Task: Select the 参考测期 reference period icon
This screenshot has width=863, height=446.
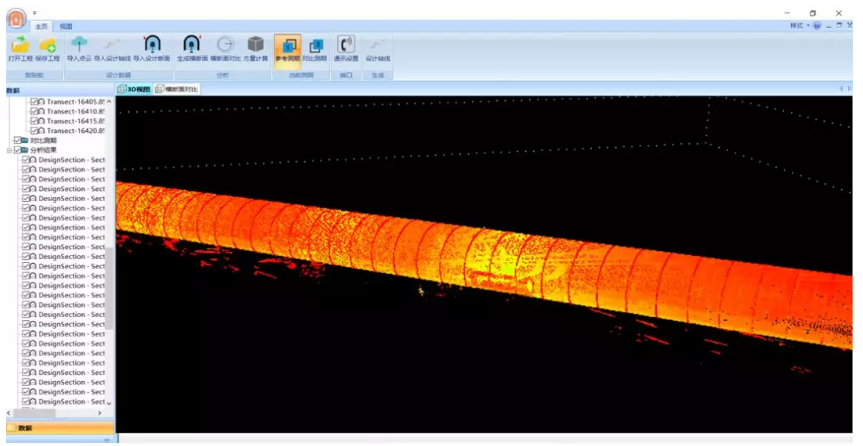Action: (287, 46)
